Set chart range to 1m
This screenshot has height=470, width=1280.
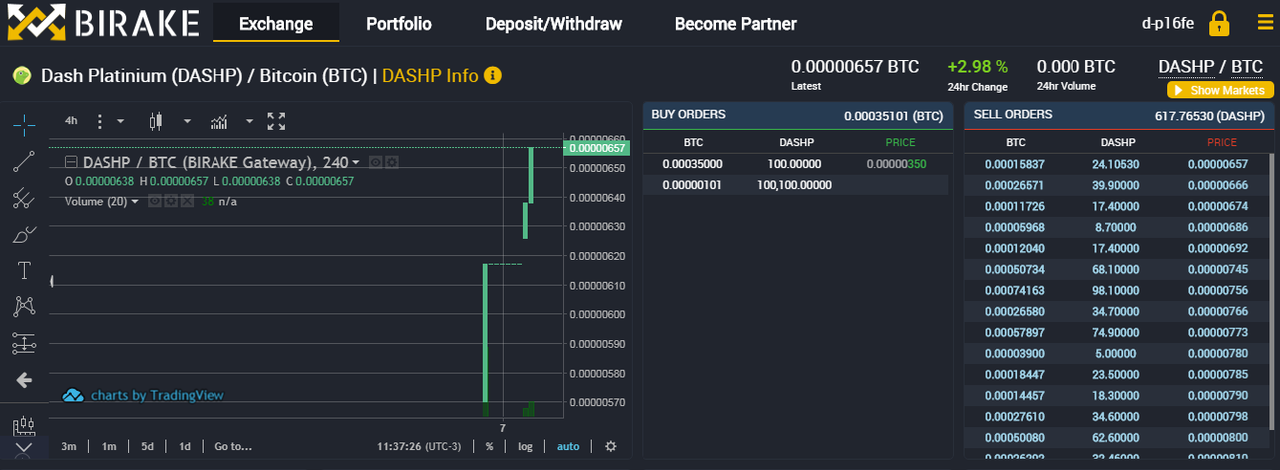click(109, 446)
